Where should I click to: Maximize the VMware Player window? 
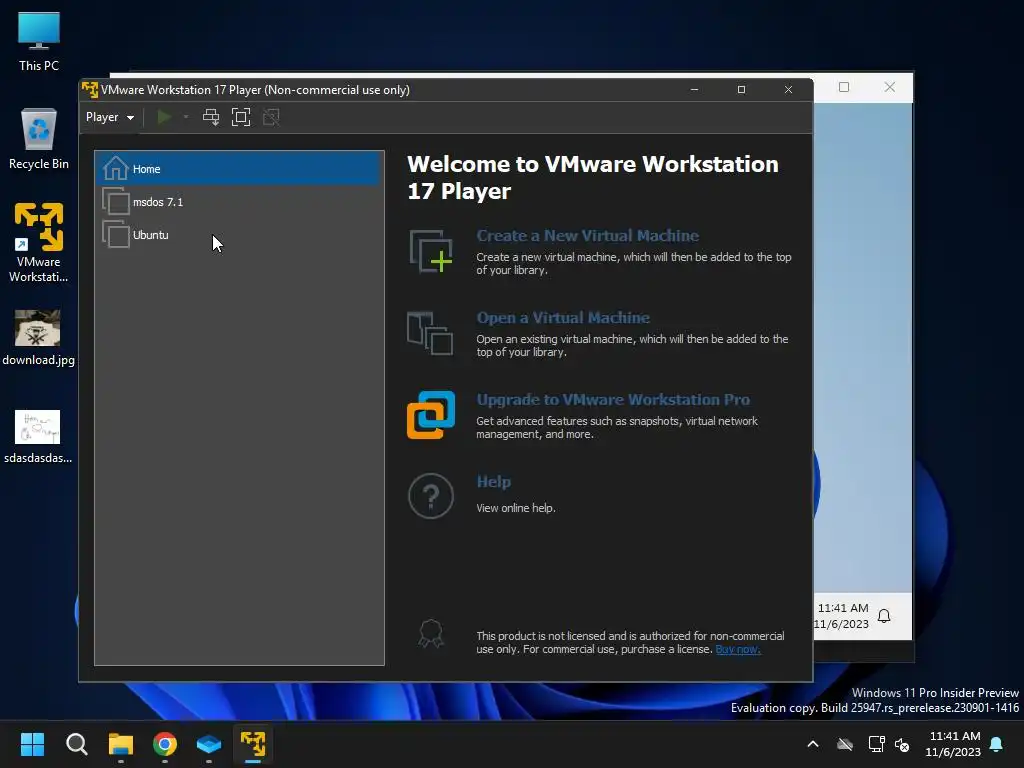pyautogui.click(x=741, y=89)
